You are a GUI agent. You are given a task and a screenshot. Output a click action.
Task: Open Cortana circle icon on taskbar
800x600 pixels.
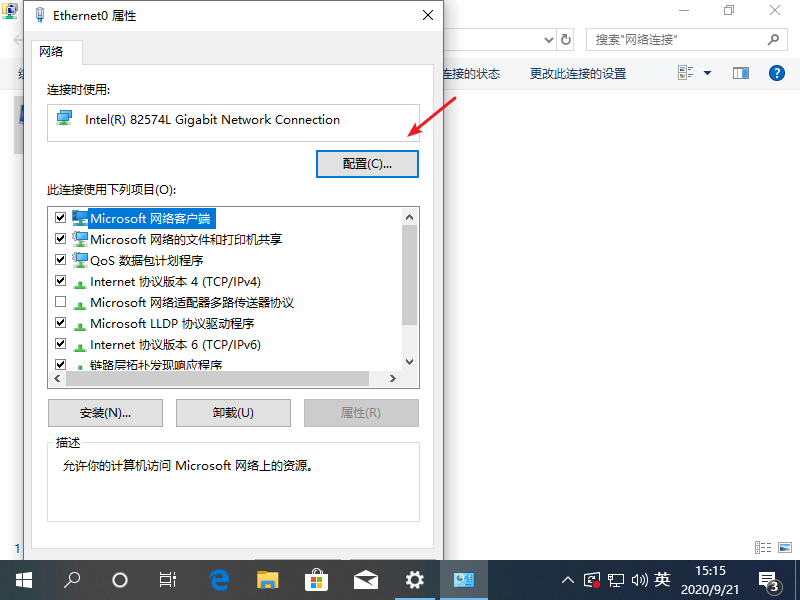[119, 580]
